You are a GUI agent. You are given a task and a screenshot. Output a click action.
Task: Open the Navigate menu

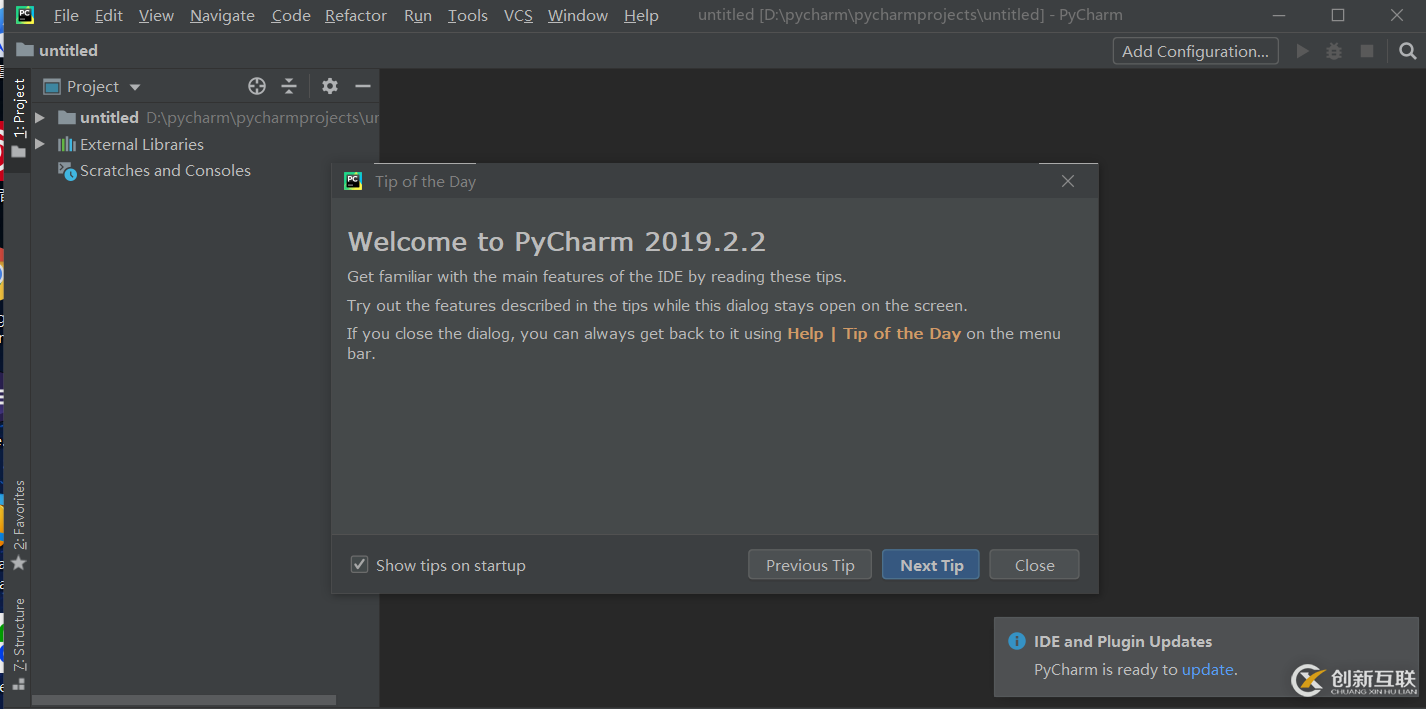[x=222, y=15]
